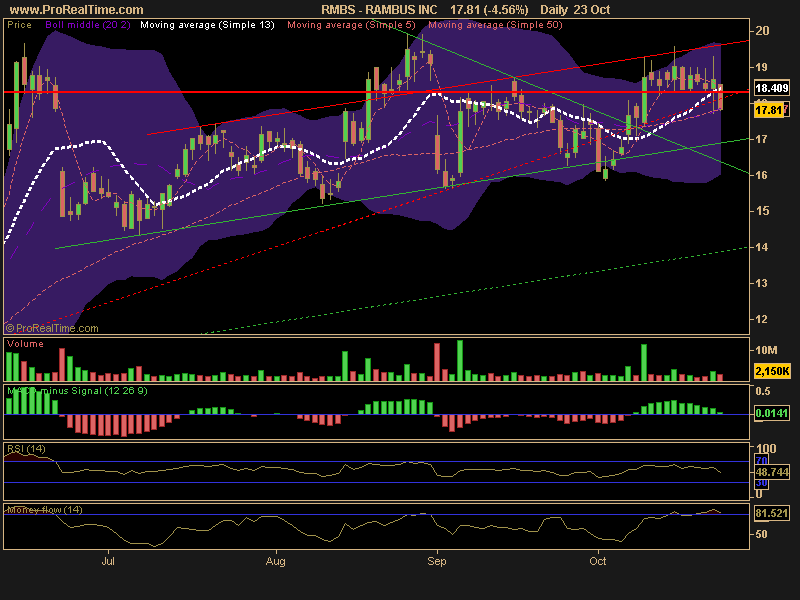Click the Volume panel label
Image resolution: width=800 pixels, height=600 pixels.
click(26, 344)
